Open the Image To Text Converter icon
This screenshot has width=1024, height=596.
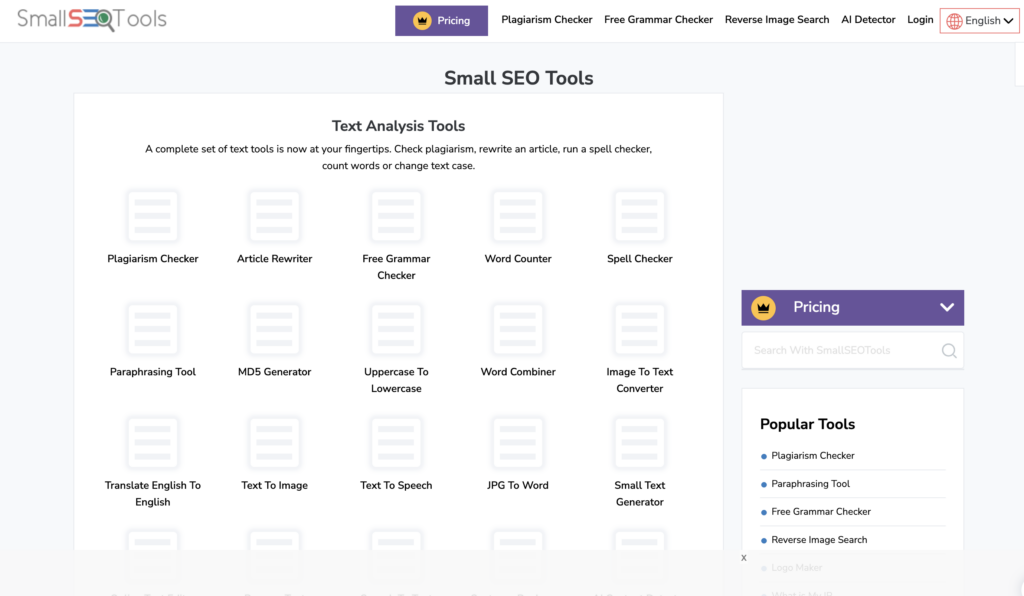[x=640, y=329]
